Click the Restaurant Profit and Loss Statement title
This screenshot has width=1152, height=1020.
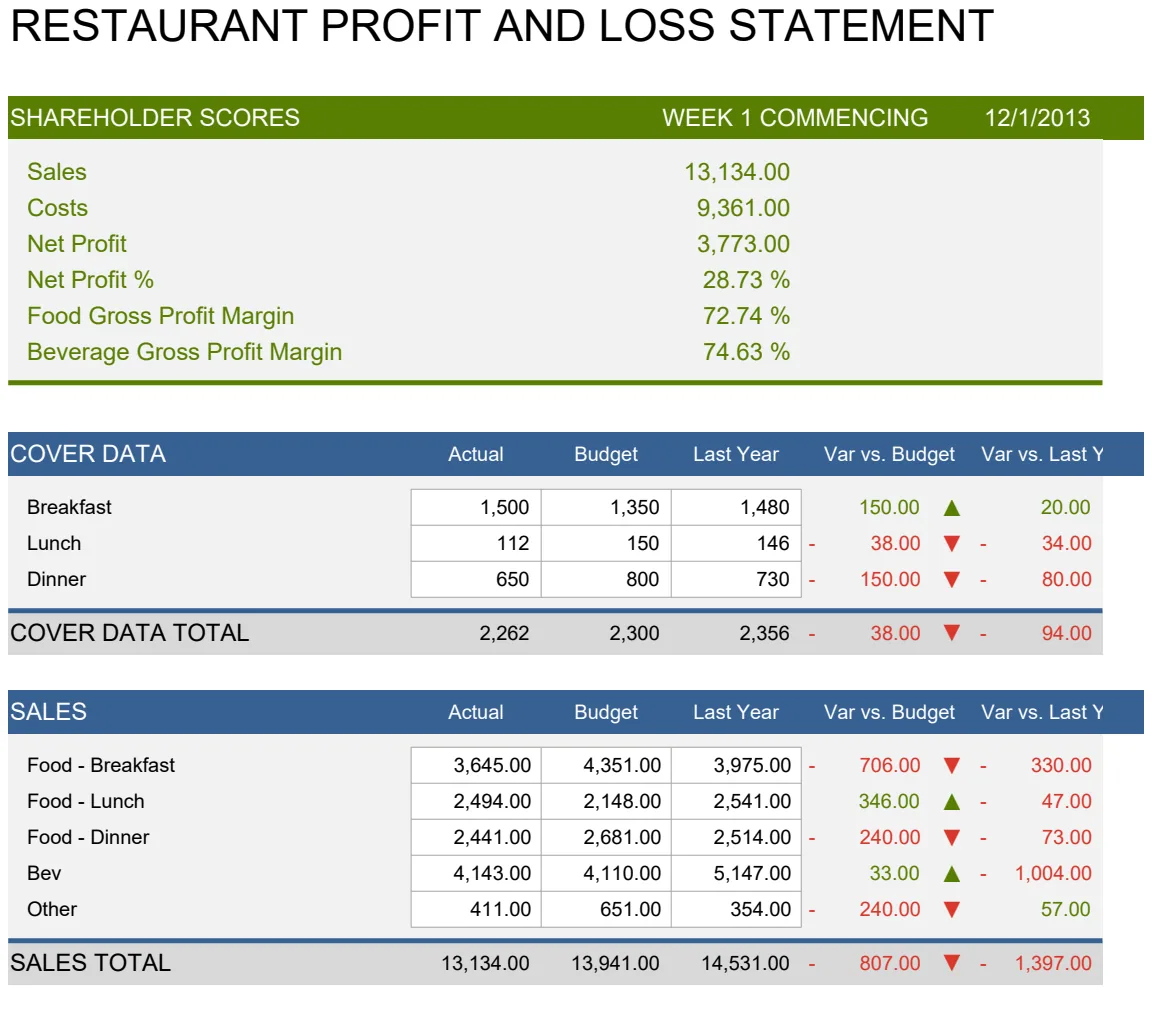point(502,26)
